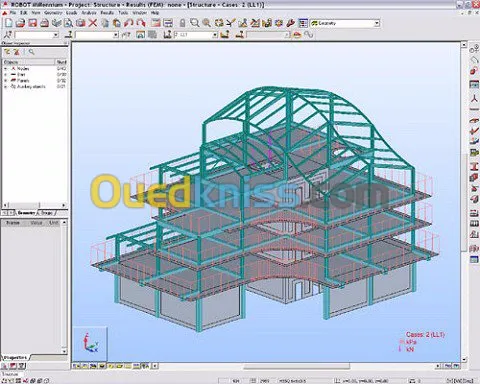Click the red Save floppy disk icon
Viewport: 480px width, 384px height.
pyautogui.click(x=32, y=23)
